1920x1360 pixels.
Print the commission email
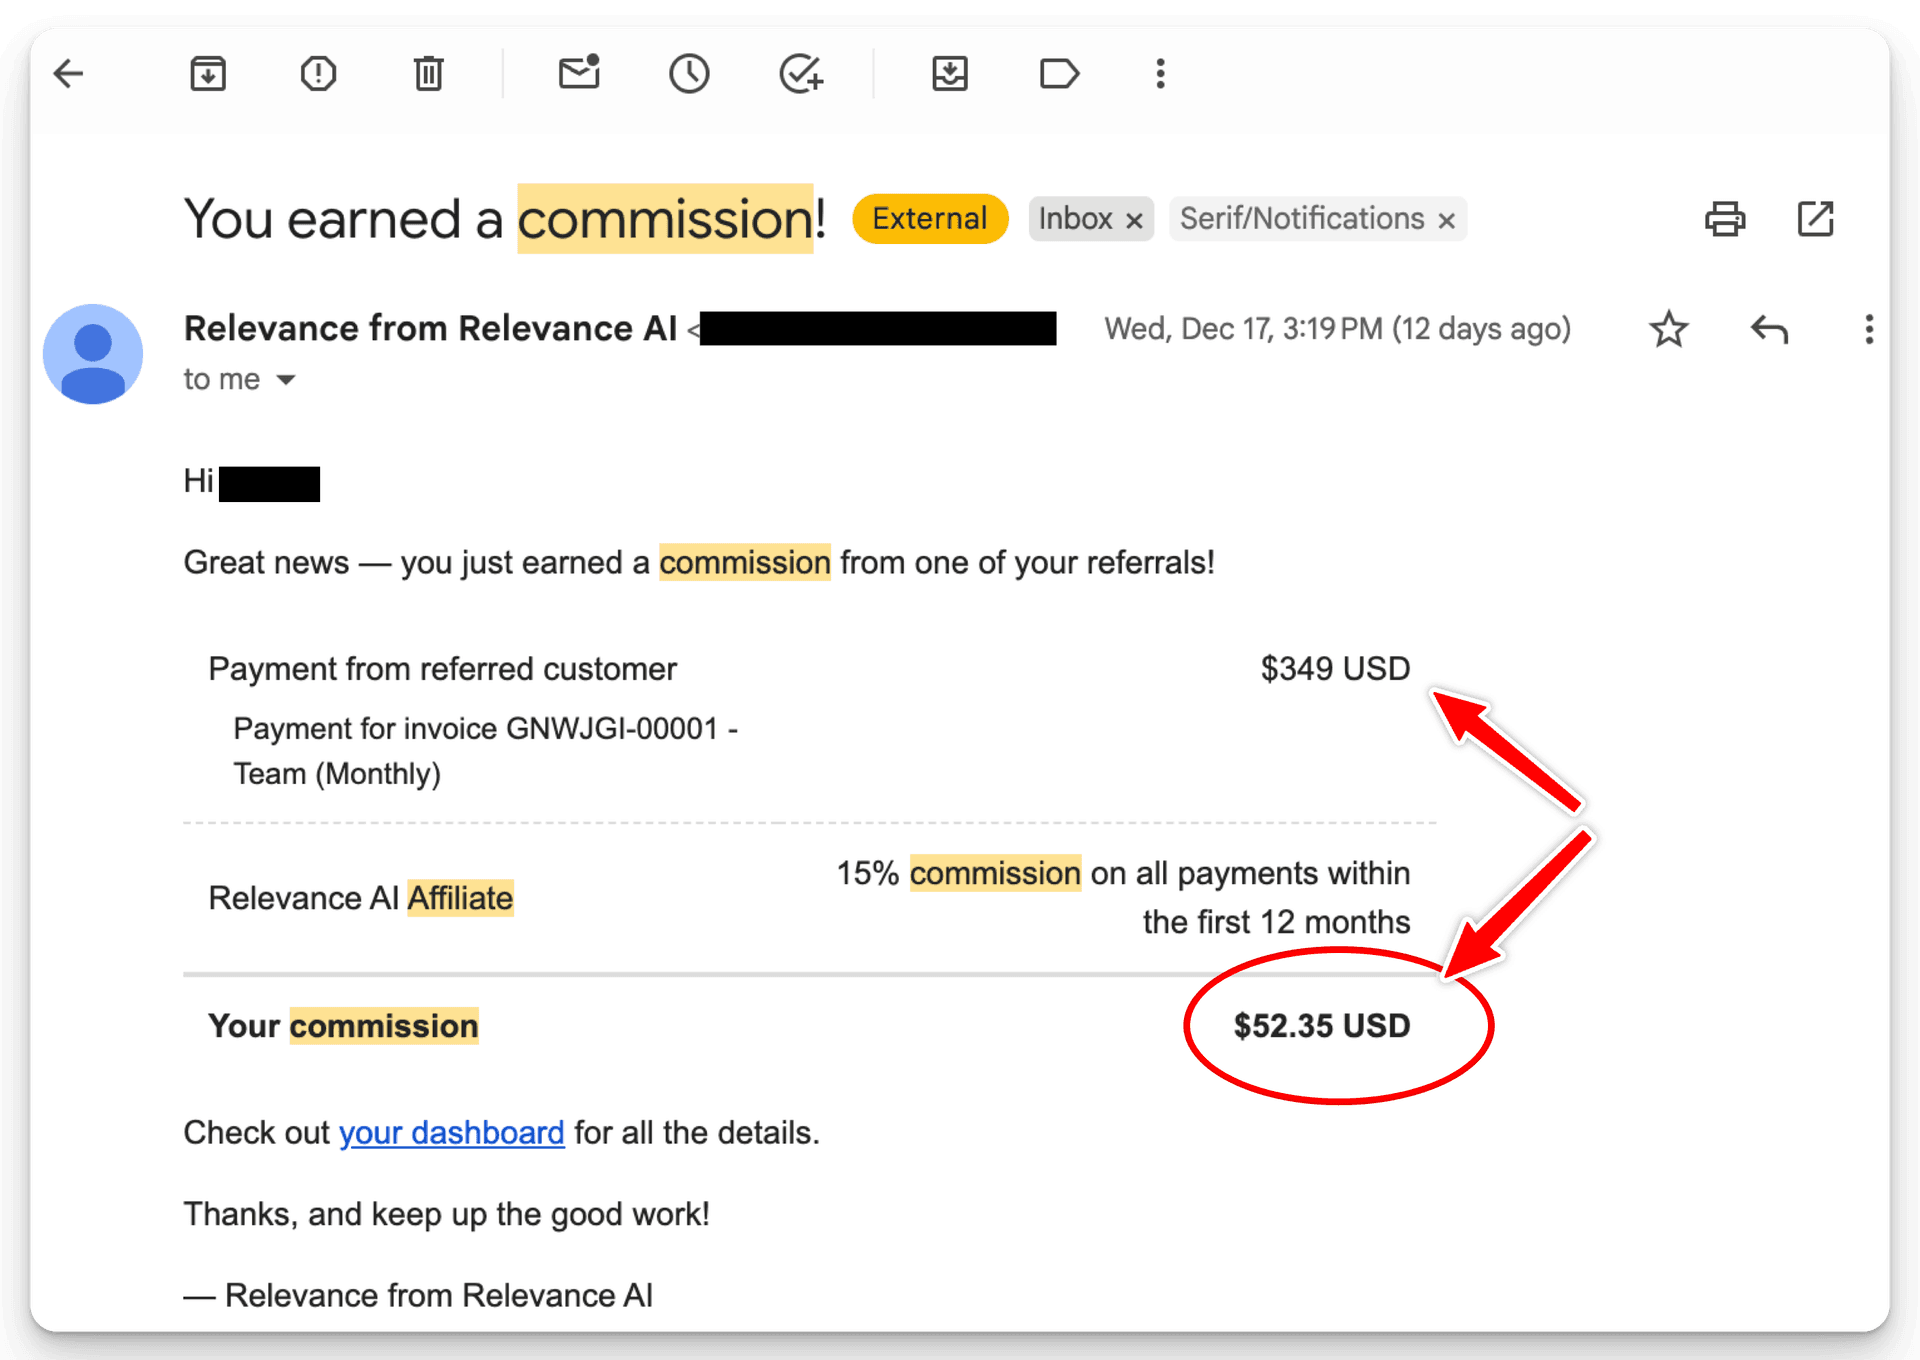tap(1724, 218)
